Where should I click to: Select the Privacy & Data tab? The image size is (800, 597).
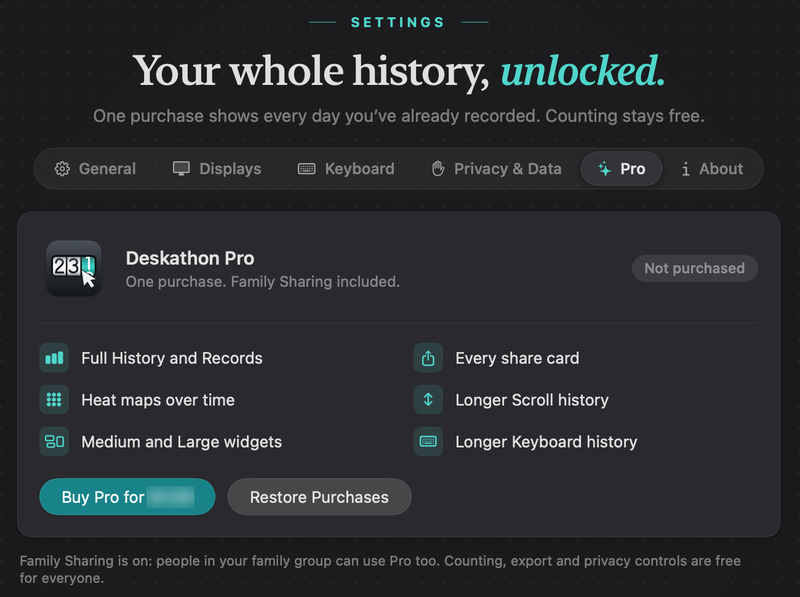pyautogui.click(x=496, y=169)
